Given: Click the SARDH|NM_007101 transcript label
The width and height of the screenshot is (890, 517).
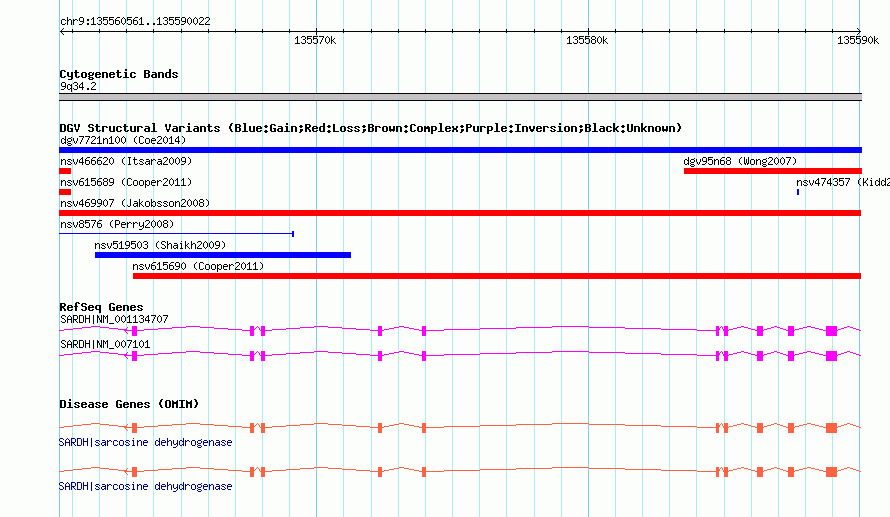Looking at the screenshot, I should coord(105,344).
